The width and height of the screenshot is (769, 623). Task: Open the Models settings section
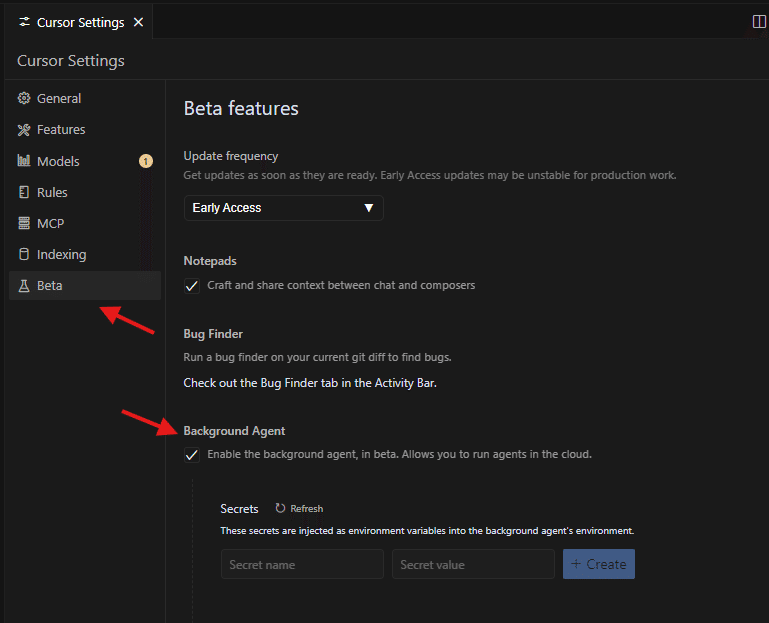(58, 161)
